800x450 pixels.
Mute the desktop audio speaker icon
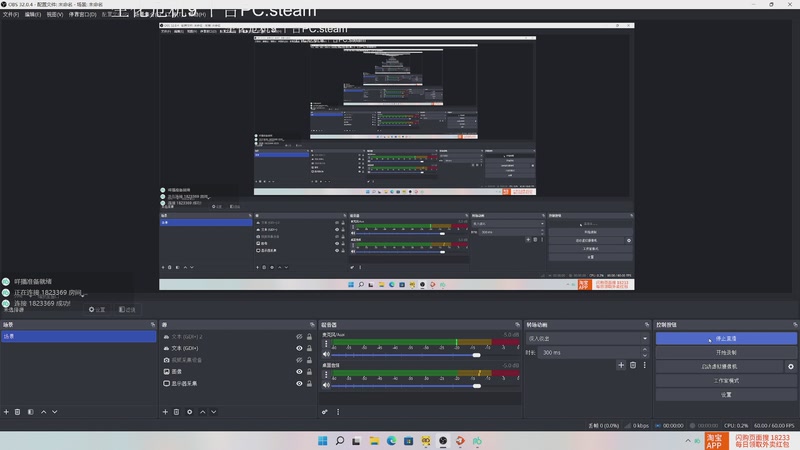326,385
